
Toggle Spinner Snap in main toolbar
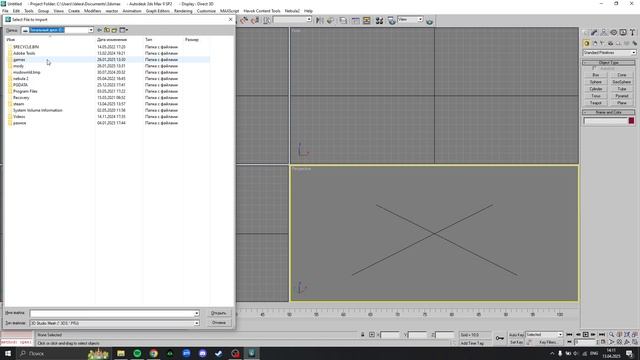255,20
